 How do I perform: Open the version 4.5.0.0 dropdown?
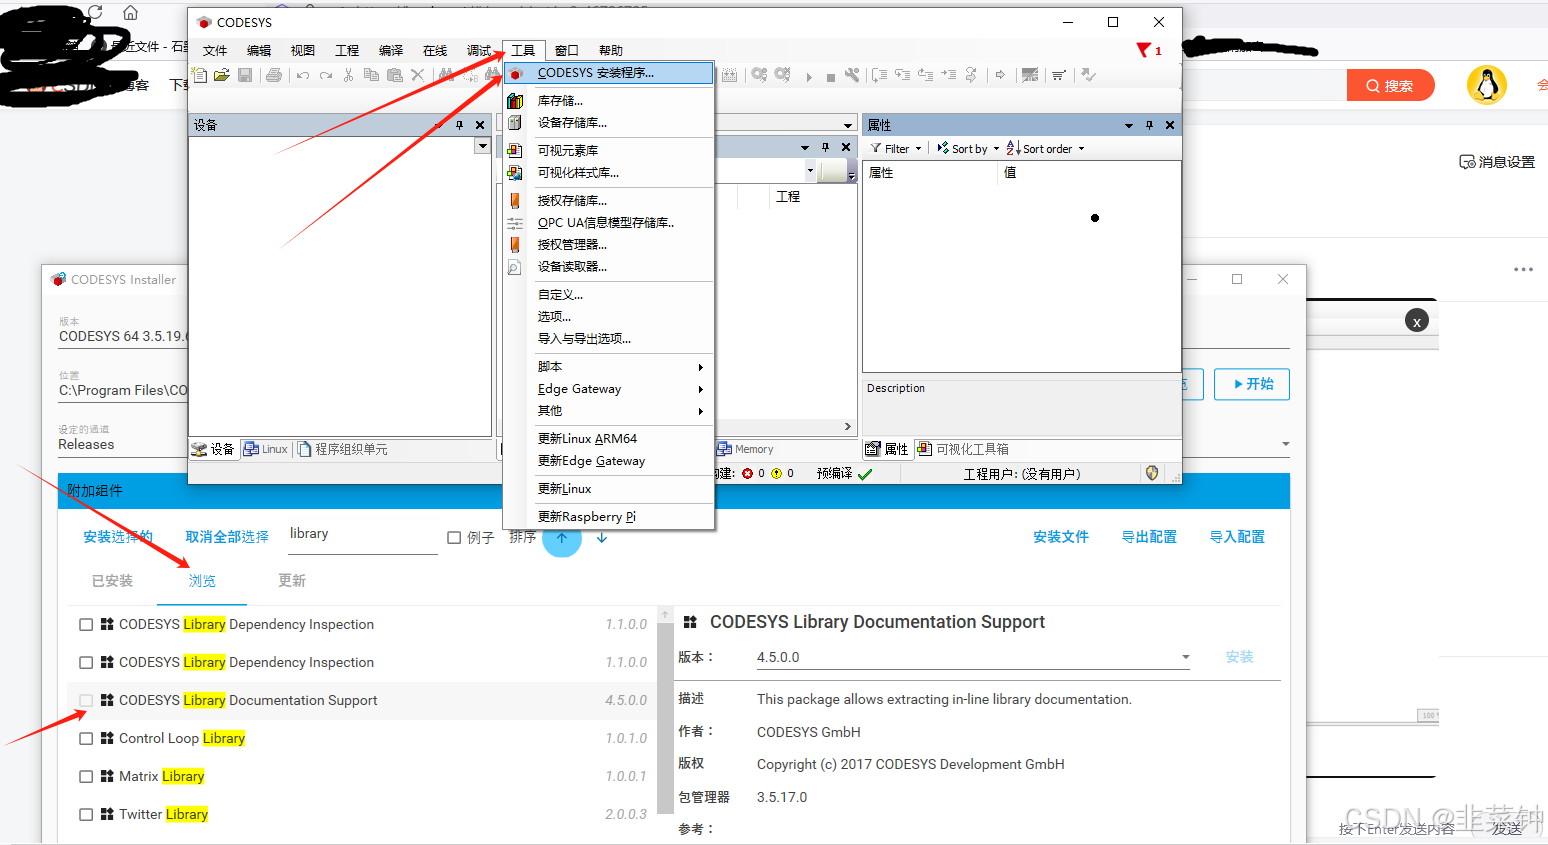tap(1186, 657)
